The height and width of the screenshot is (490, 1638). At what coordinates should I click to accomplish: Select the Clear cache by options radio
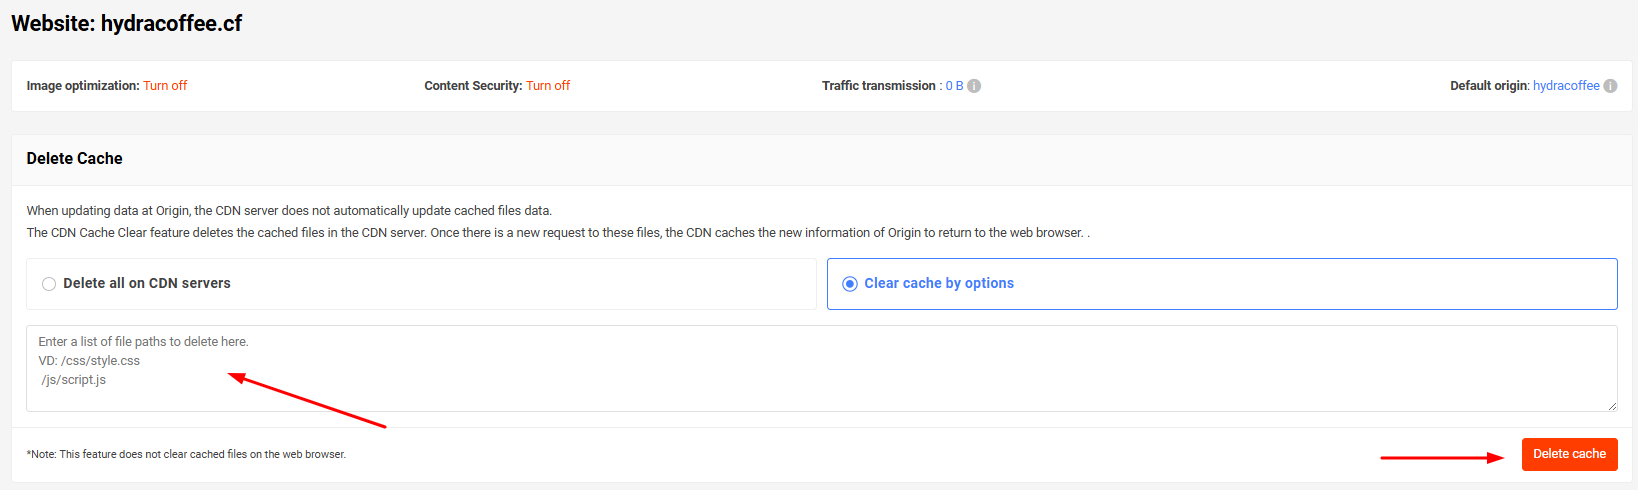click(x=850, y=284)
